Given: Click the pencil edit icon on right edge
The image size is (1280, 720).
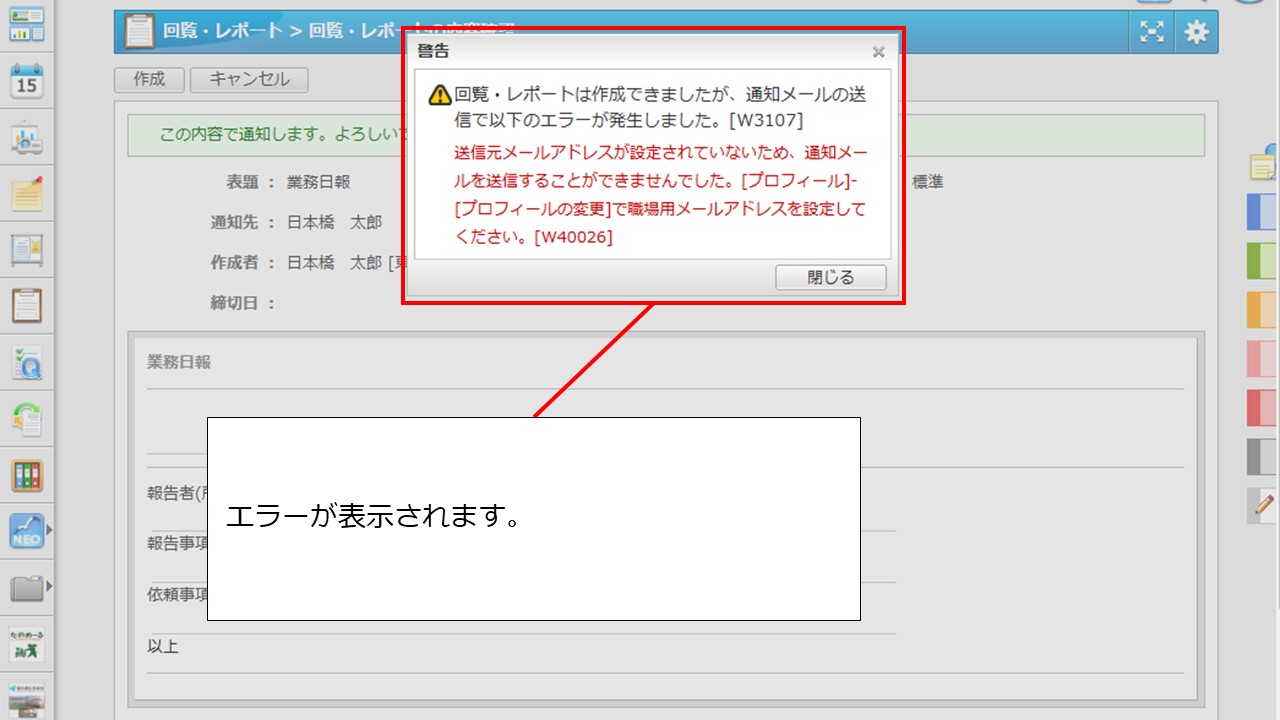Looking at the screenshot, I should (1263, 506).
